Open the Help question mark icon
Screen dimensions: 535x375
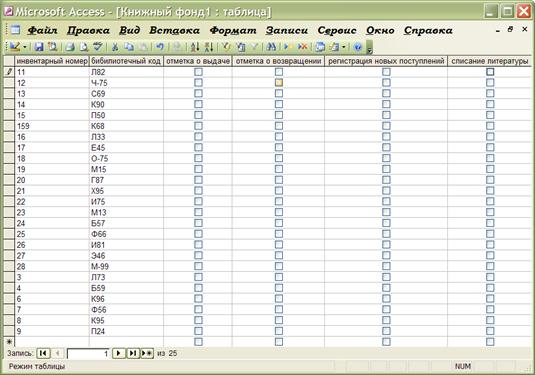pos(358,47)
